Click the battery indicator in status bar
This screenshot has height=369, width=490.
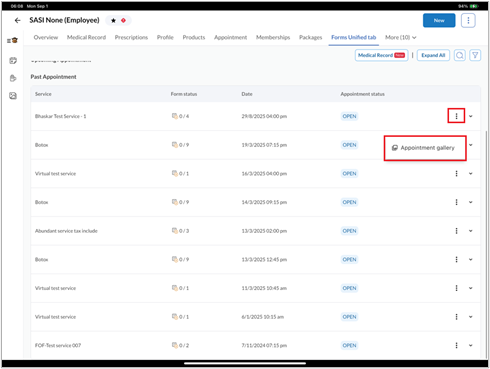tap(474, 6)
